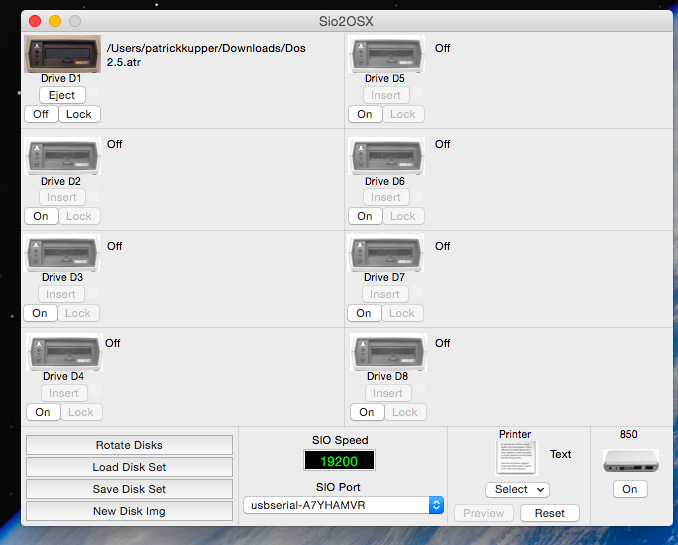Screen dimensions: 678x545
Task: Turn on Drive D4
Action: [x=43, y=412]
